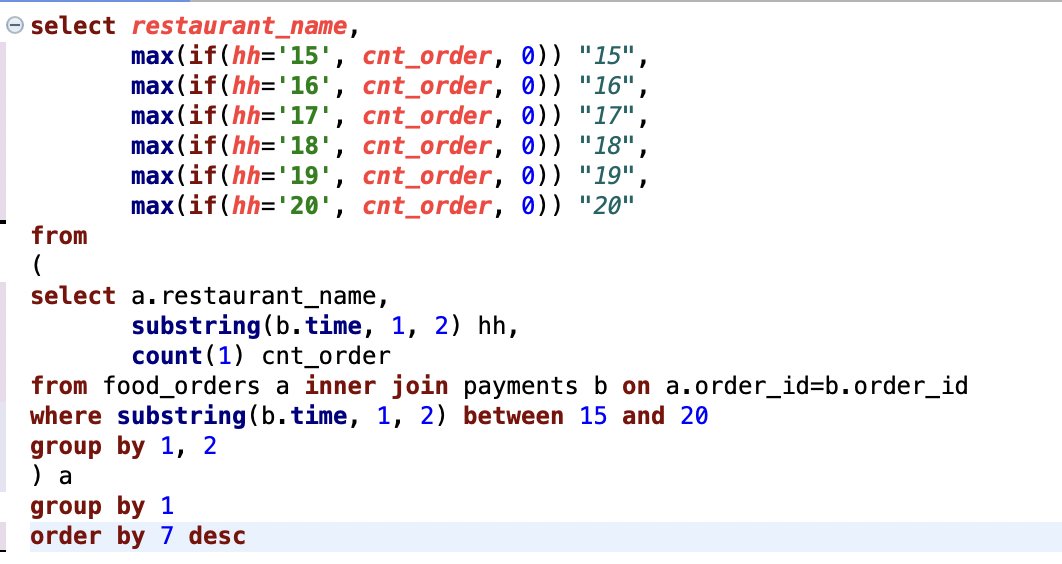Click the cnt_order alias after count(1)

(326, 355)
